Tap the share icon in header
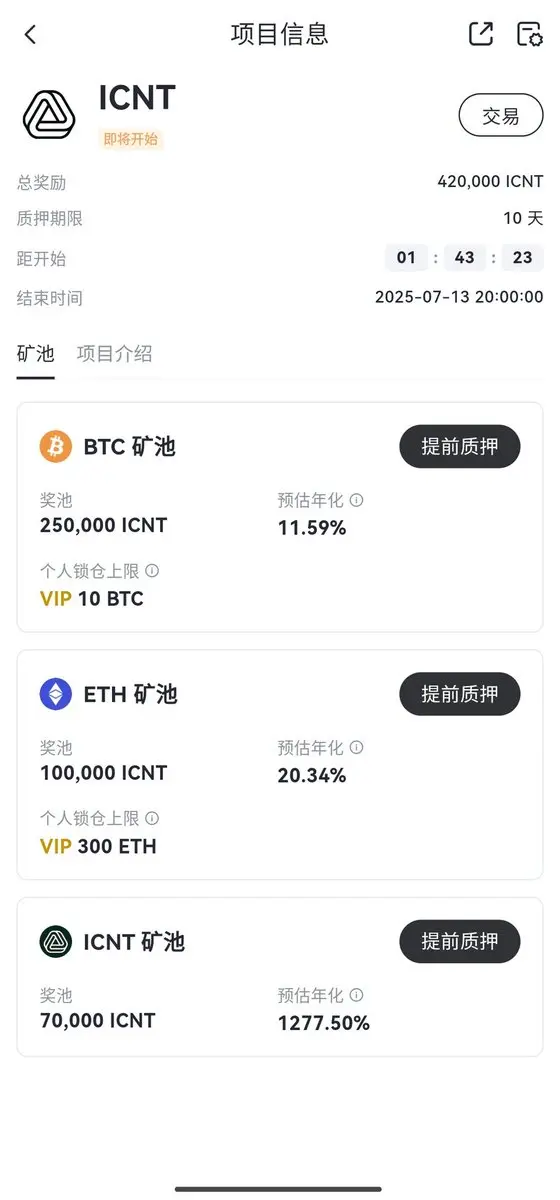This screenshot has height=1200, width=560. coord(481,33)
